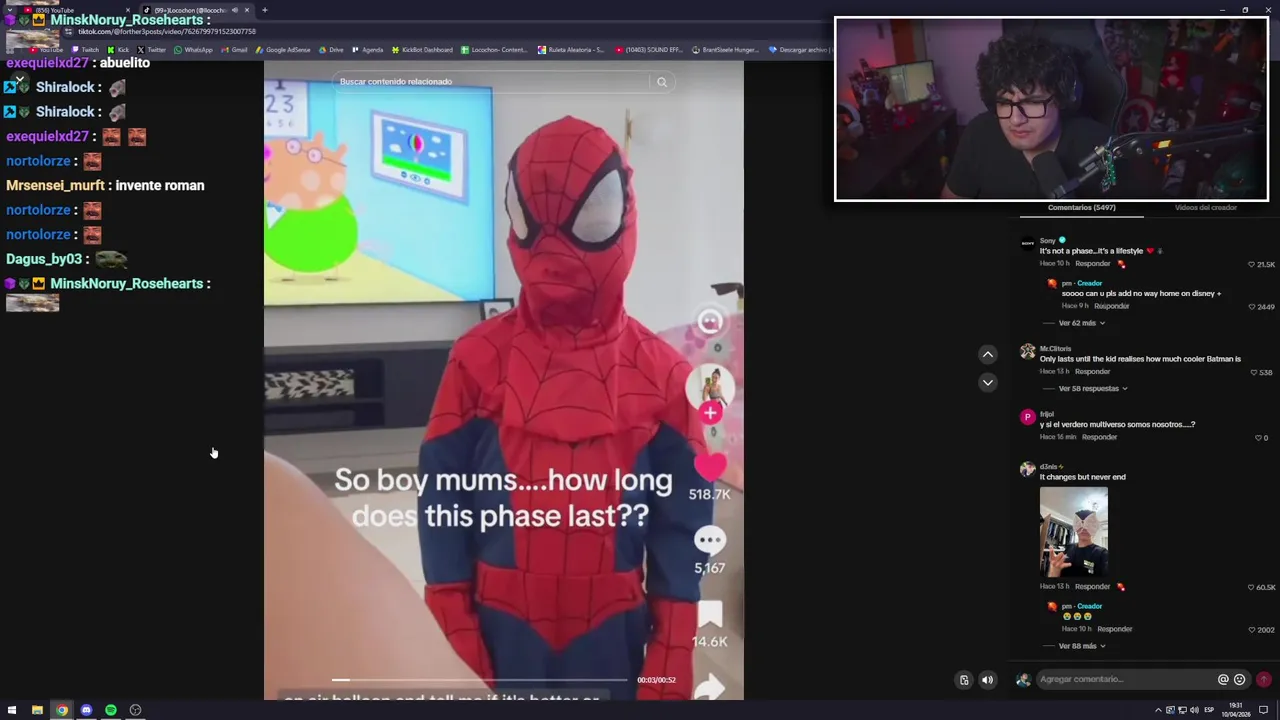Reply to Mr.Clitoris comment with Responder
Viewport: 1280px width, 720px height.
1092,372
